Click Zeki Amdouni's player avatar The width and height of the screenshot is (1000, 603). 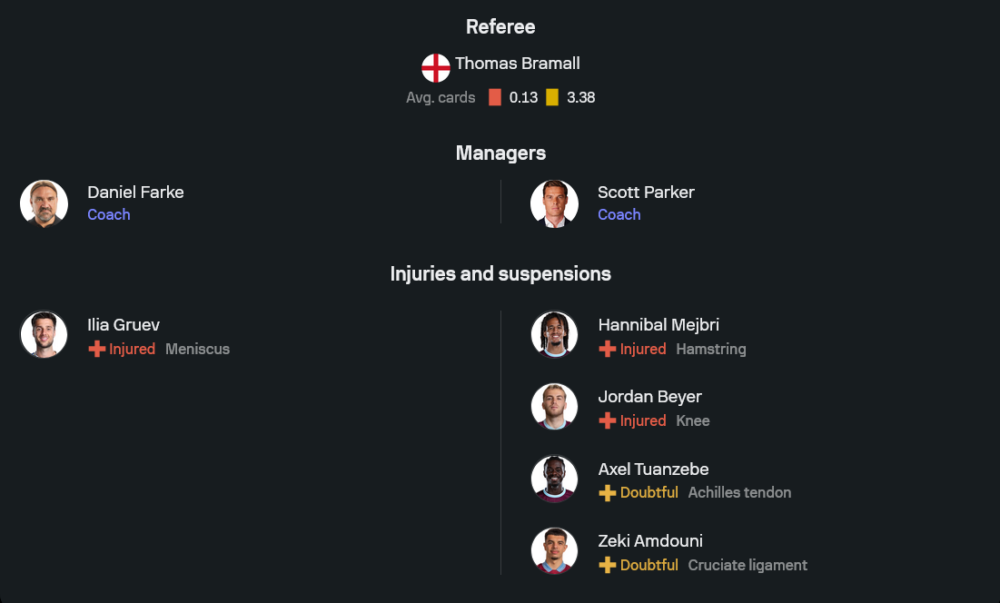(x=554, y=551)
